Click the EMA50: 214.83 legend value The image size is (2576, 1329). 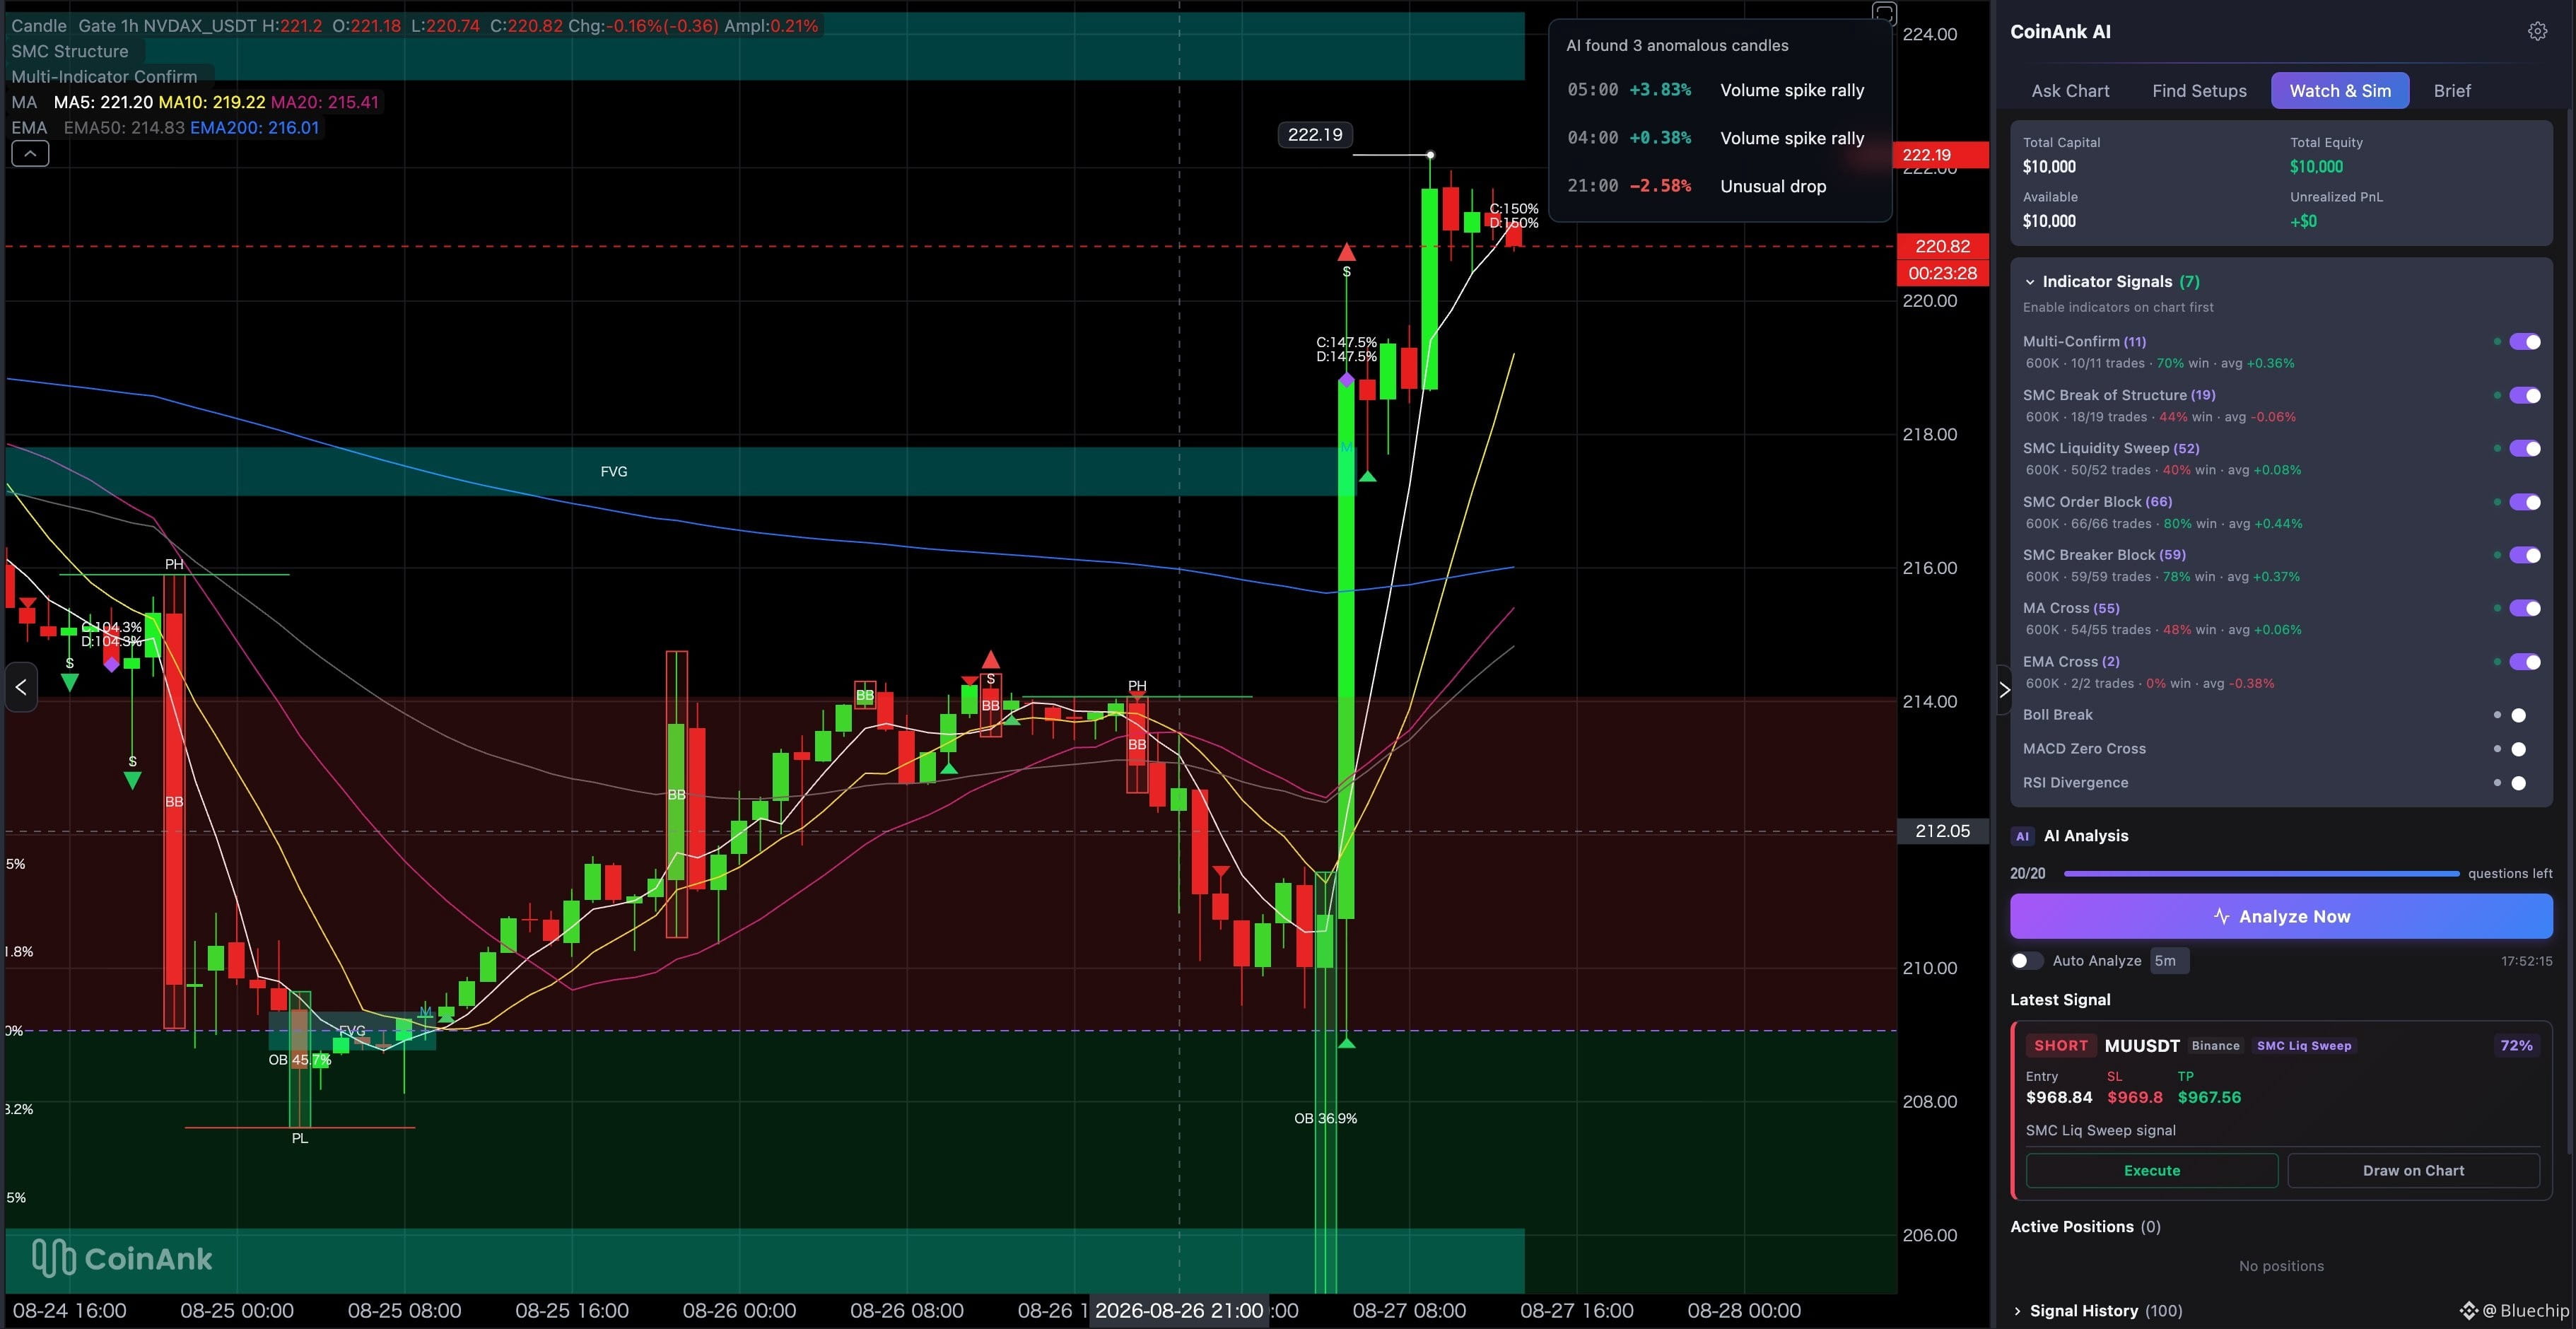coord(124,128)
